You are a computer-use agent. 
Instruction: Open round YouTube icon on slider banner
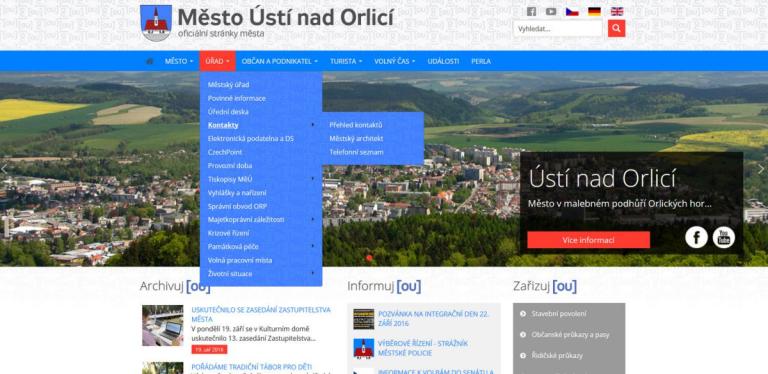click(723, 237)
